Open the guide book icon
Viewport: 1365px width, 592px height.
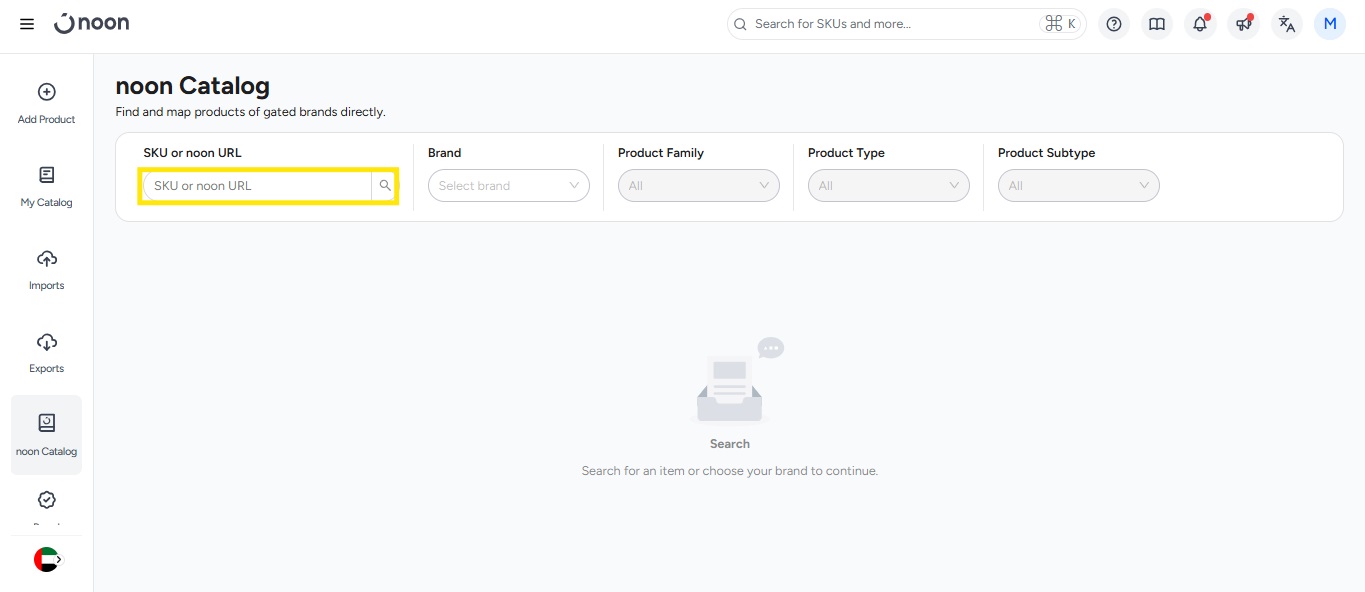click(x=1157, y=24)
